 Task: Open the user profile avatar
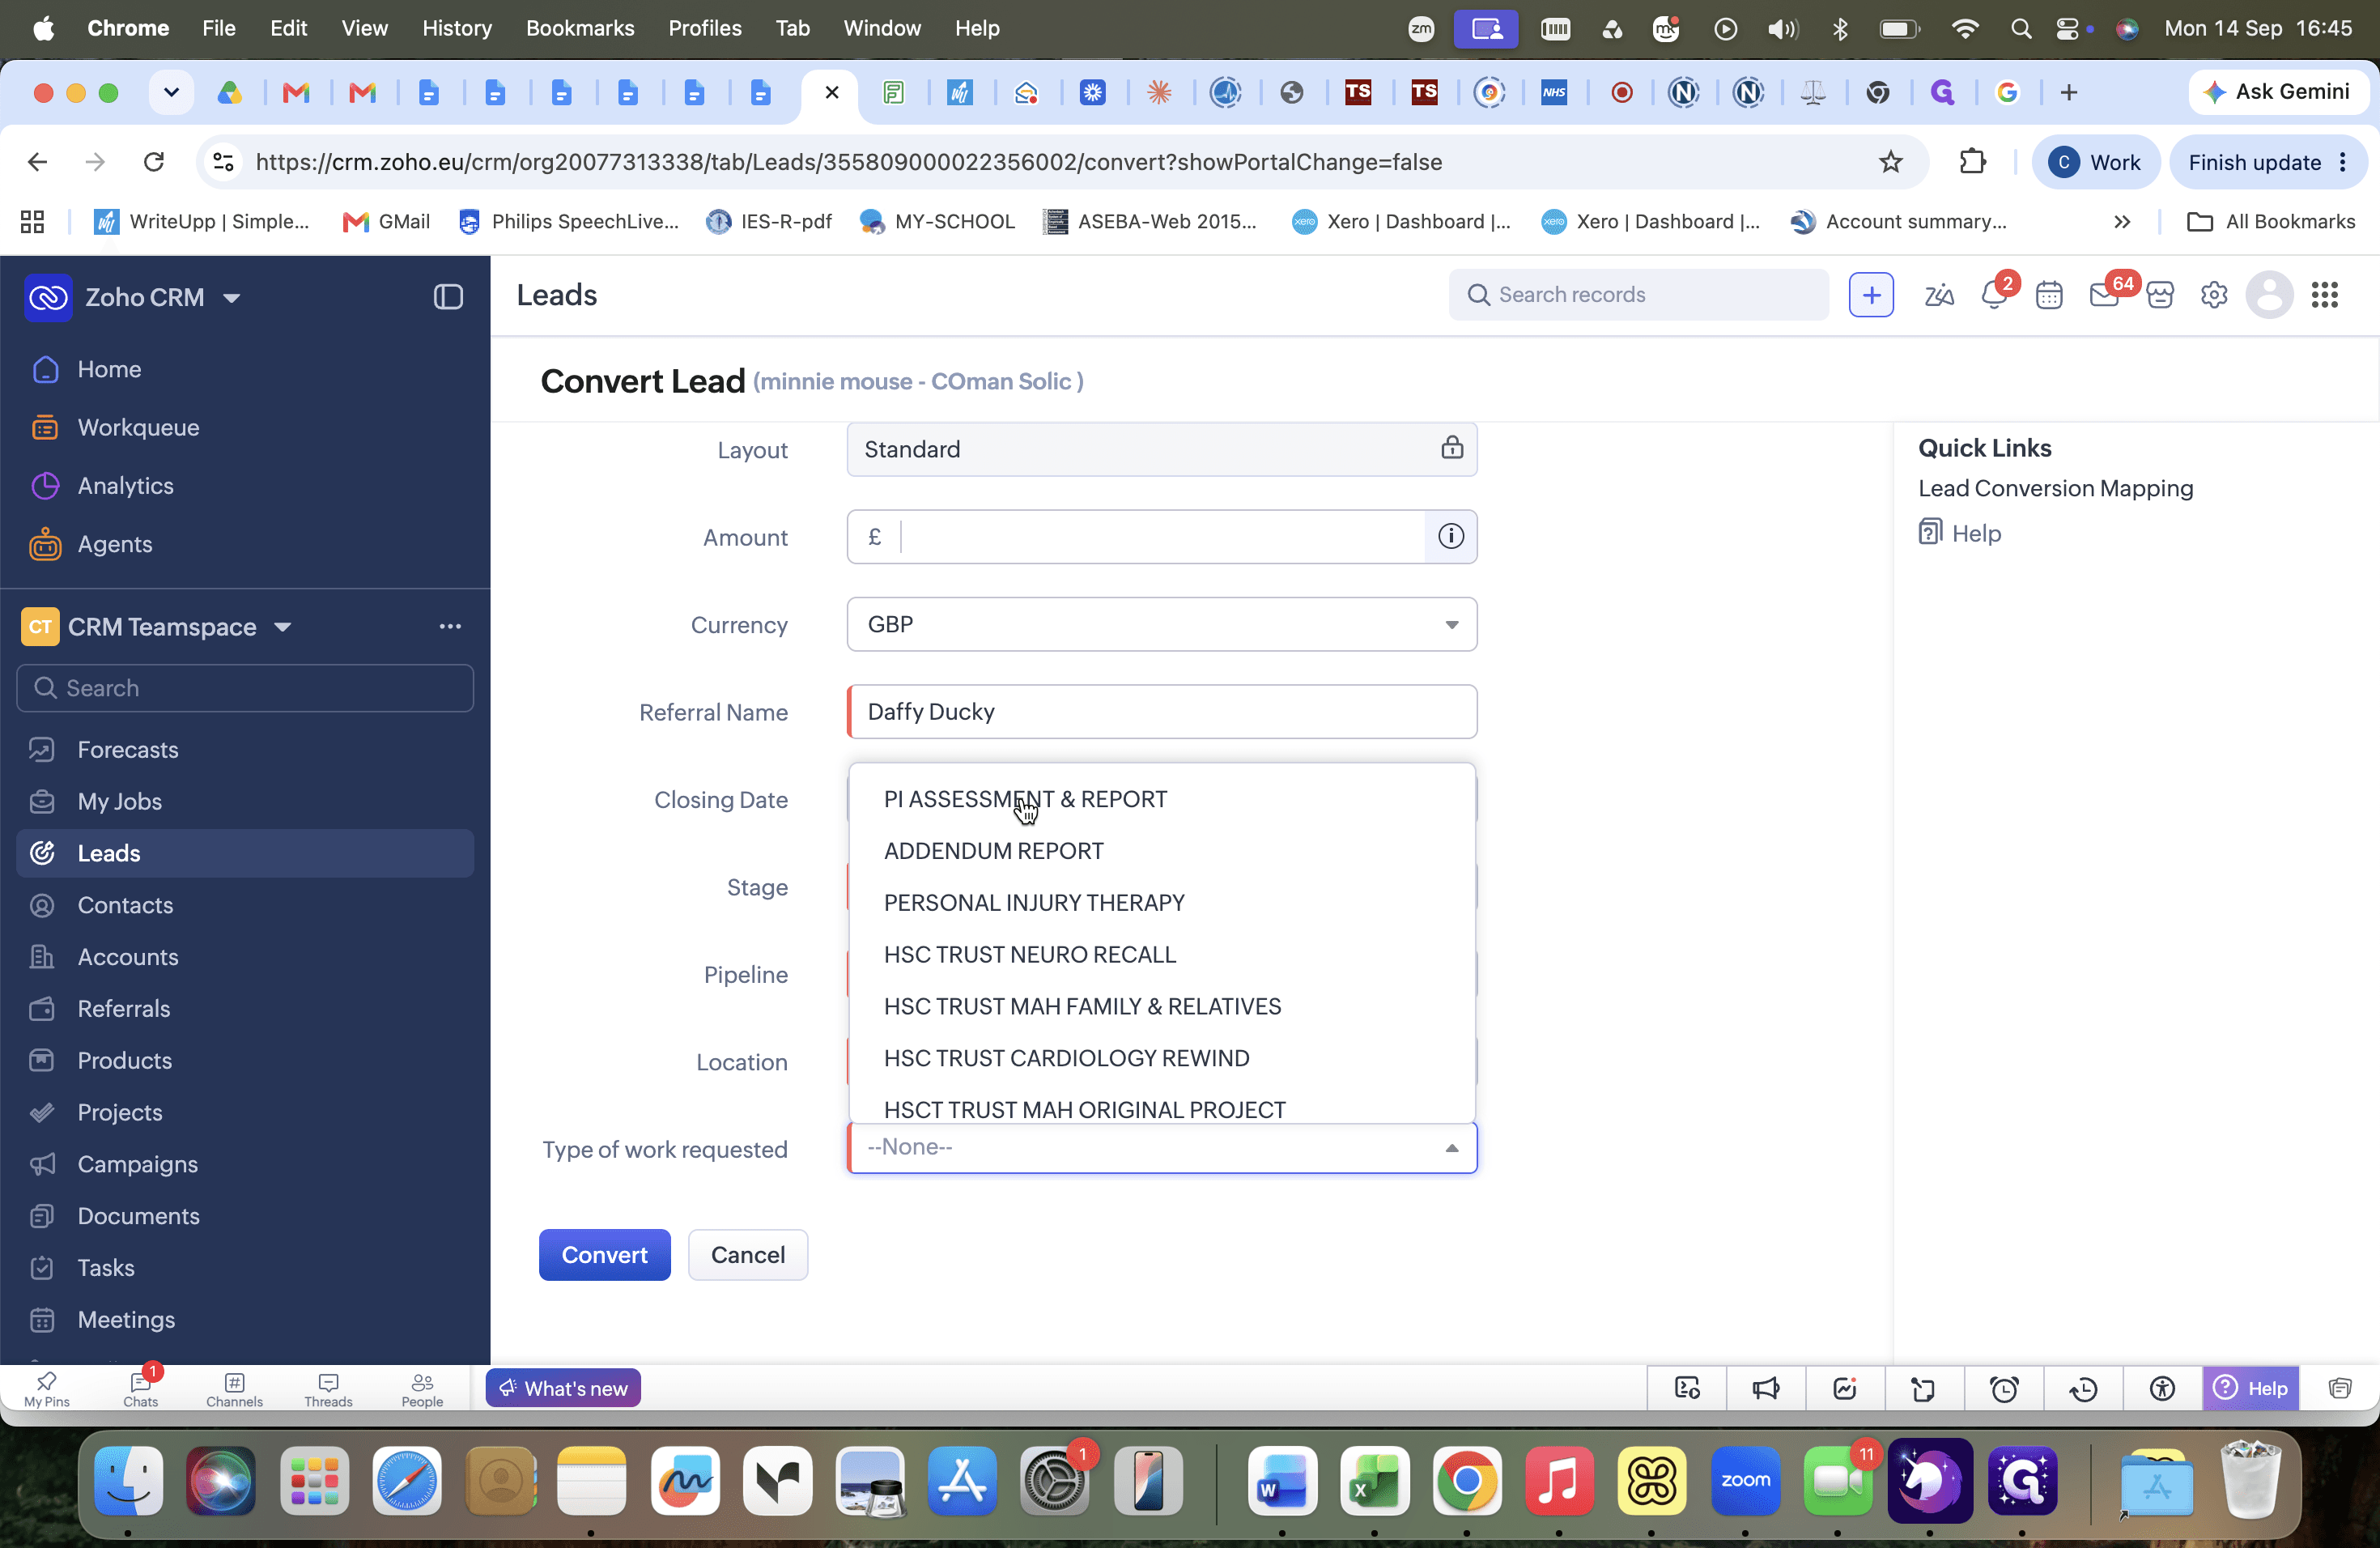tap(2269, 295)
